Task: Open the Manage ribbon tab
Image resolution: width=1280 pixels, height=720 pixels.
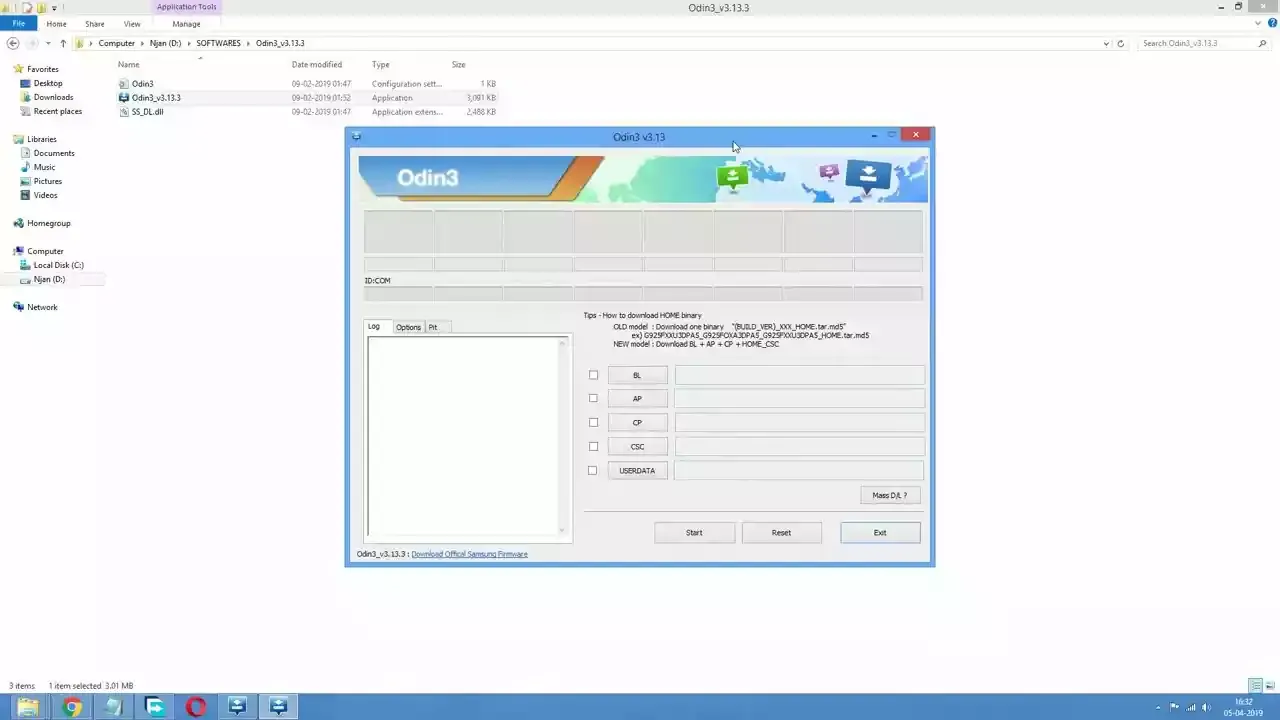Action: coord(186,23)
